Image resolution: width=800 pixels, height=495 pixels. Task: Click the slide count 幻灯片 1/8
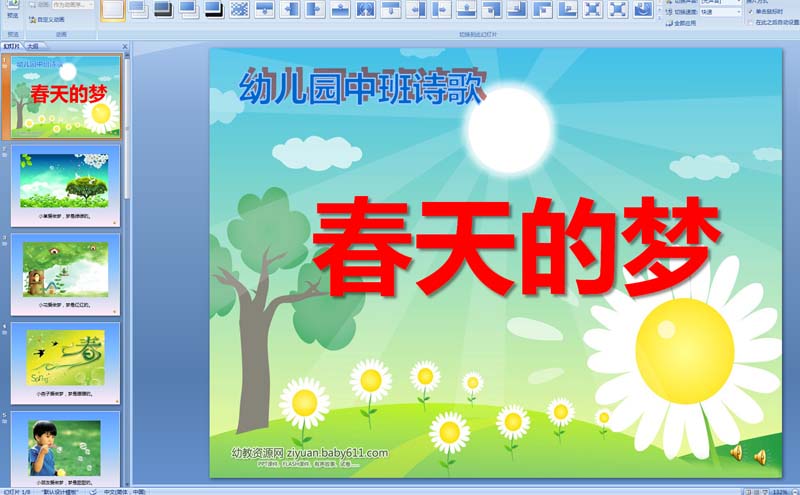point(17,492)
